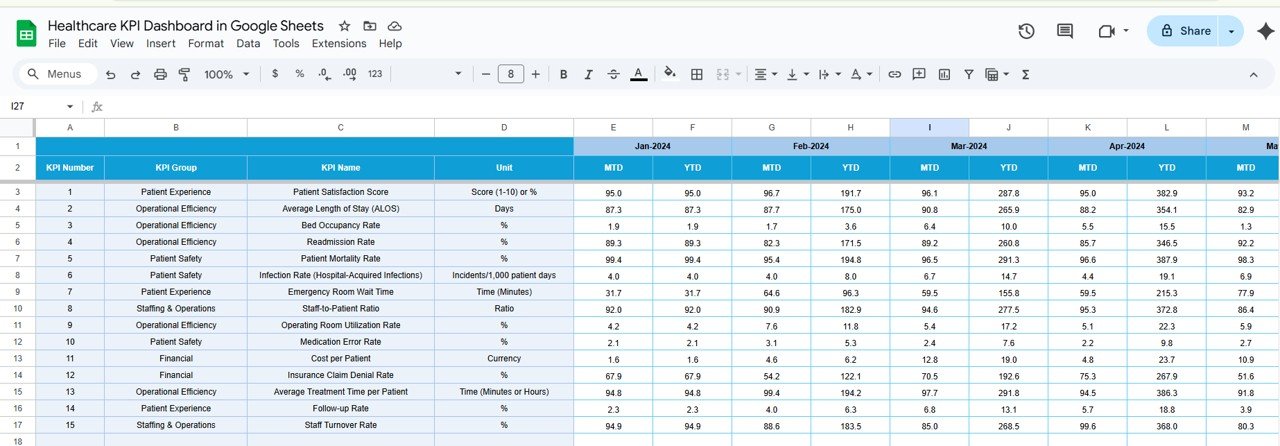
Task: Click the font size field showing 8
Action: 511,74
